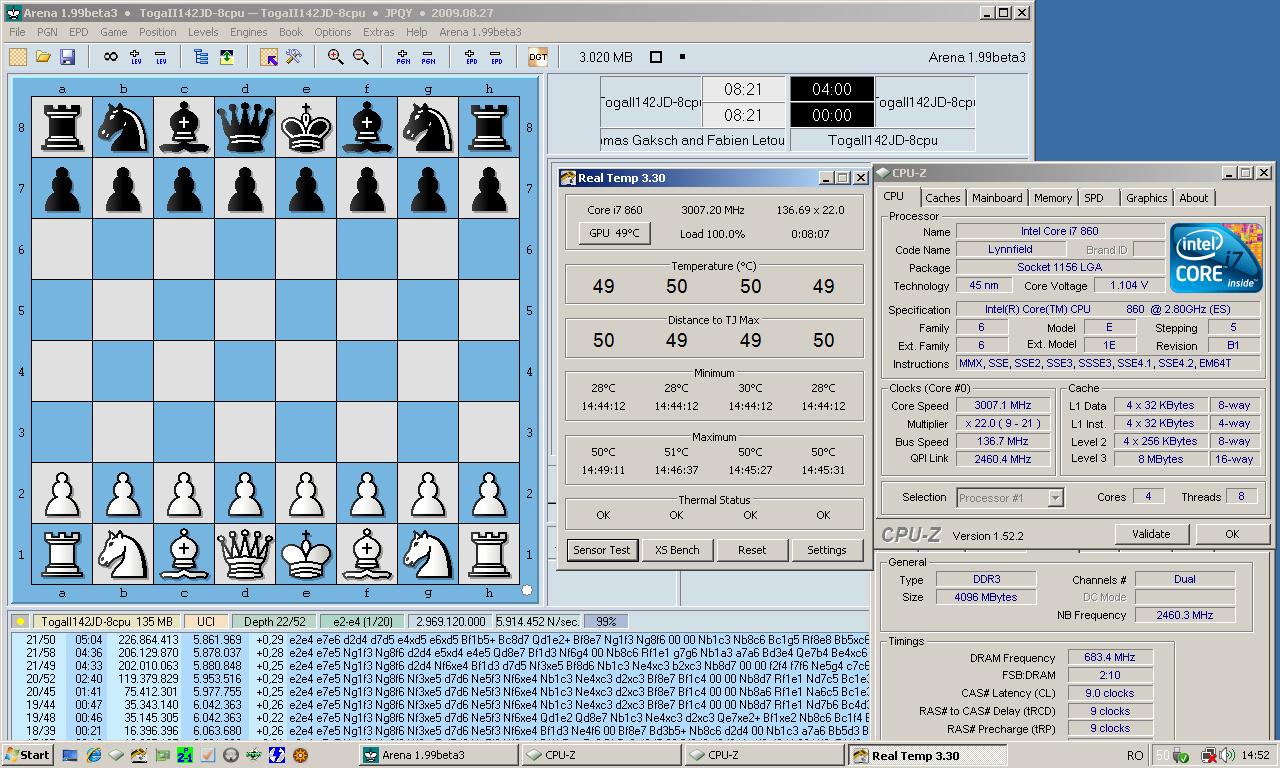Switch to the Caches tab in CPU-Z
1280x768 pixels.
pos(942,198)
